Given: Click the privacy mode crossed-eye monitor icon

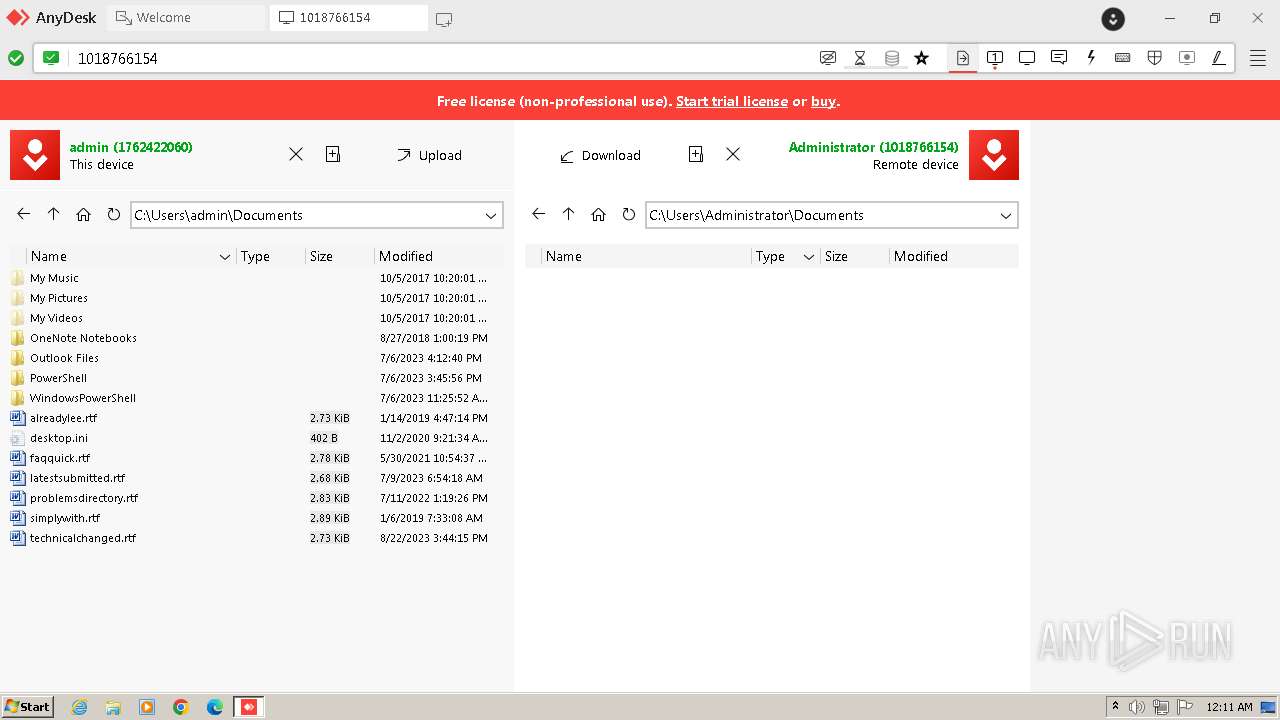Looking at the screenshot, I should click(828, 58).
